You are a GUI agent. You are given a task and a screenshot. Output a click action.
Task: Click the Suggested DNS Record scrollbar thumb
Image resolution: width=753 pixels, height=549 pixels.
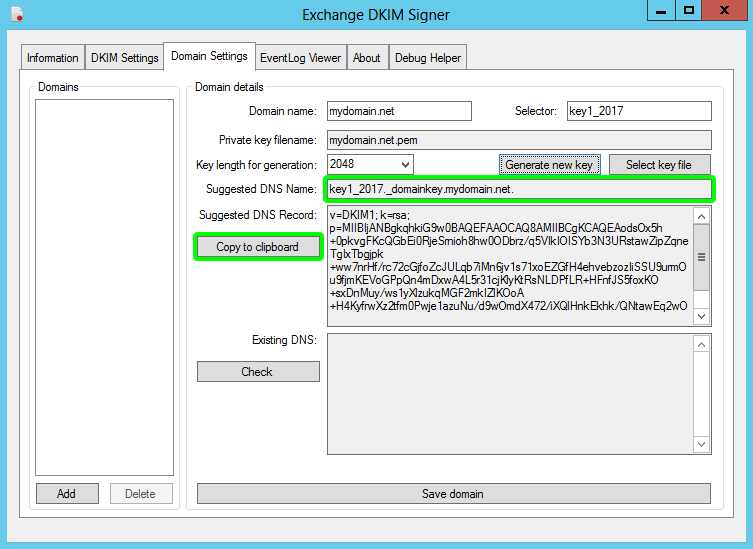[702, 257]
